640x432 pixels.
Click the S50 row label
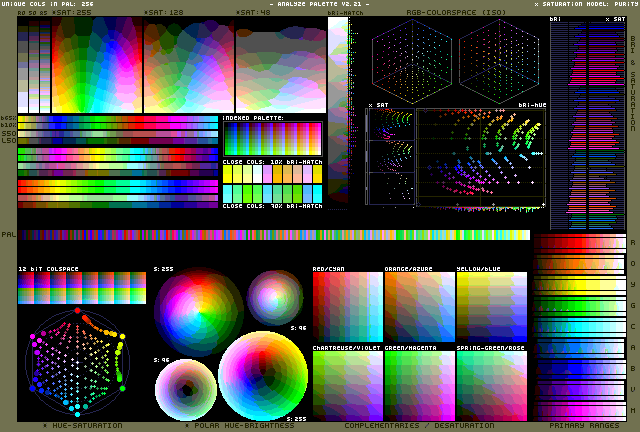click(x=9, y=134)
